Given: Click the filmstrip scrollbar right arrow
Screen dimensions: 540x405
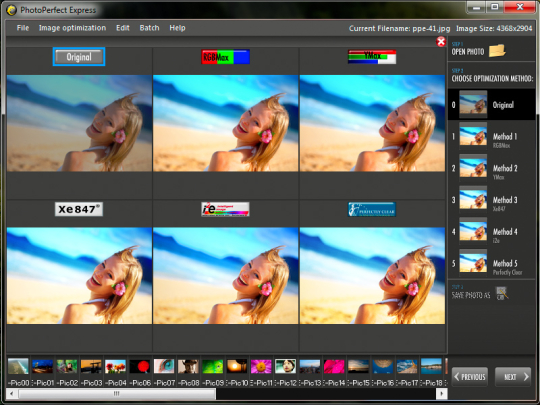Looking at the screenshot, I should (442, 393).
